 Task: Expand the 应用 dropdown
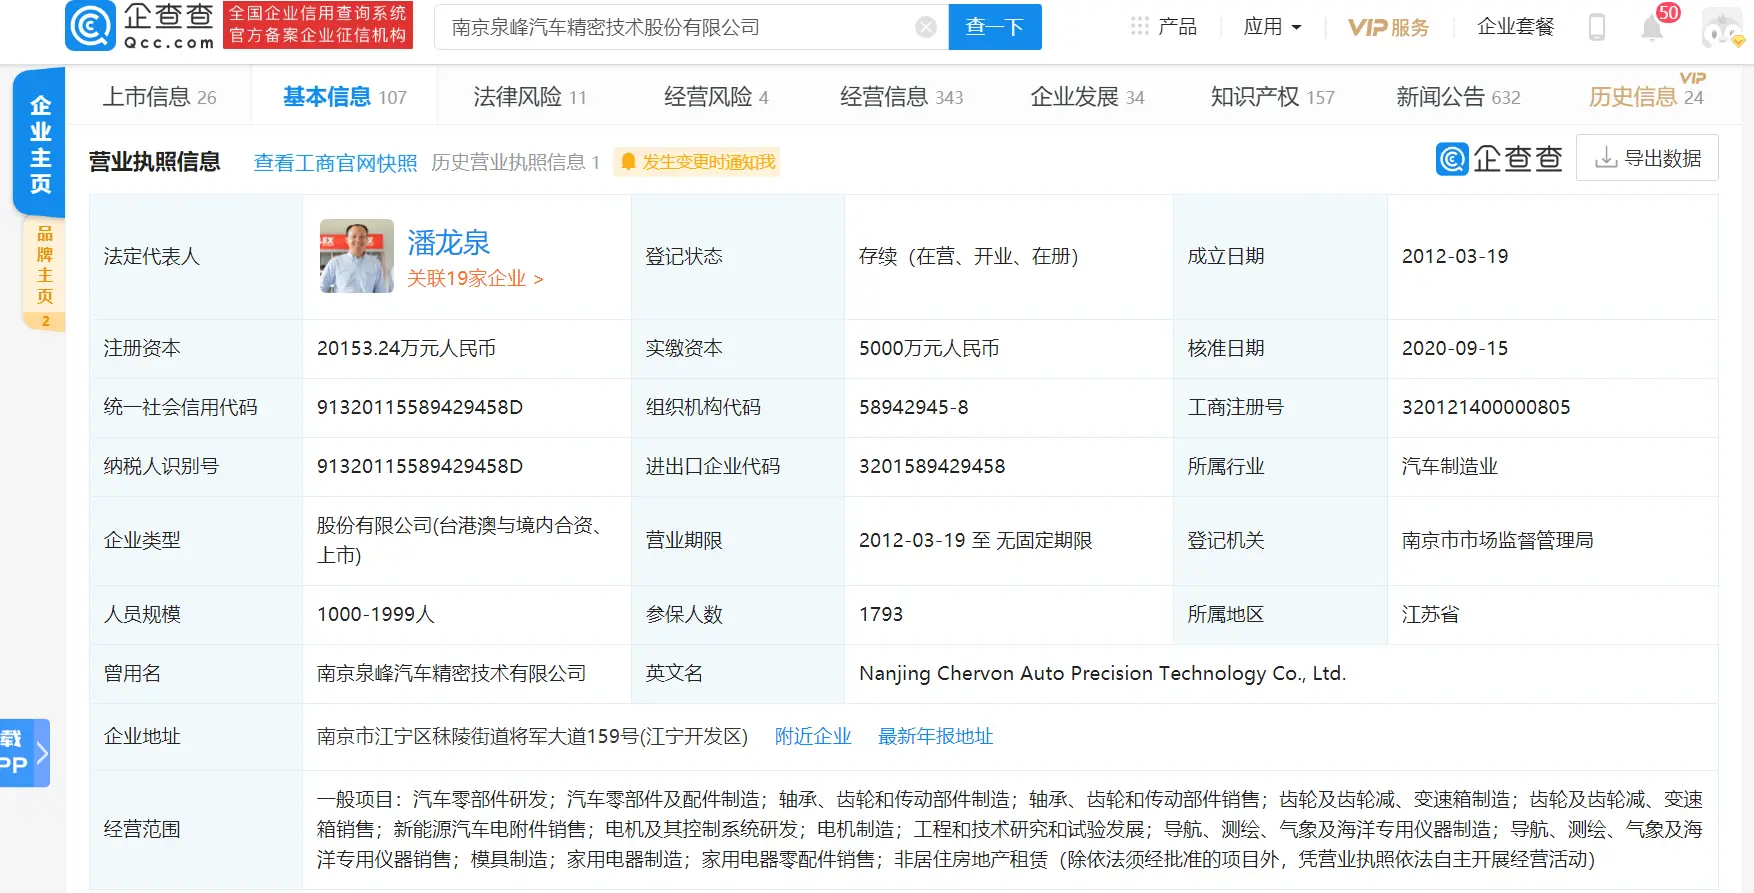1272,27
